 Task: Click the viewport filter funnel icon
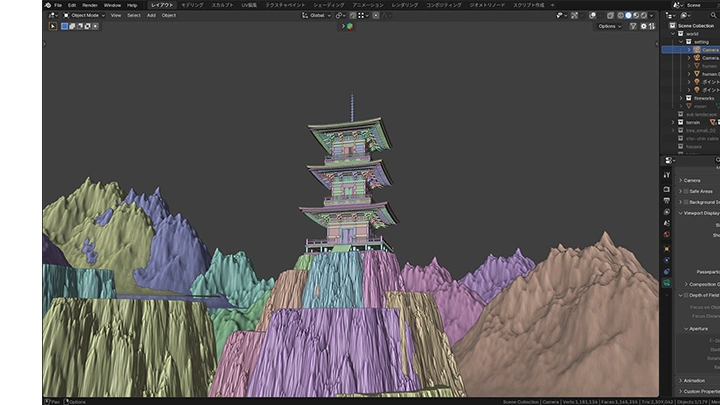[x=633, y=26]
